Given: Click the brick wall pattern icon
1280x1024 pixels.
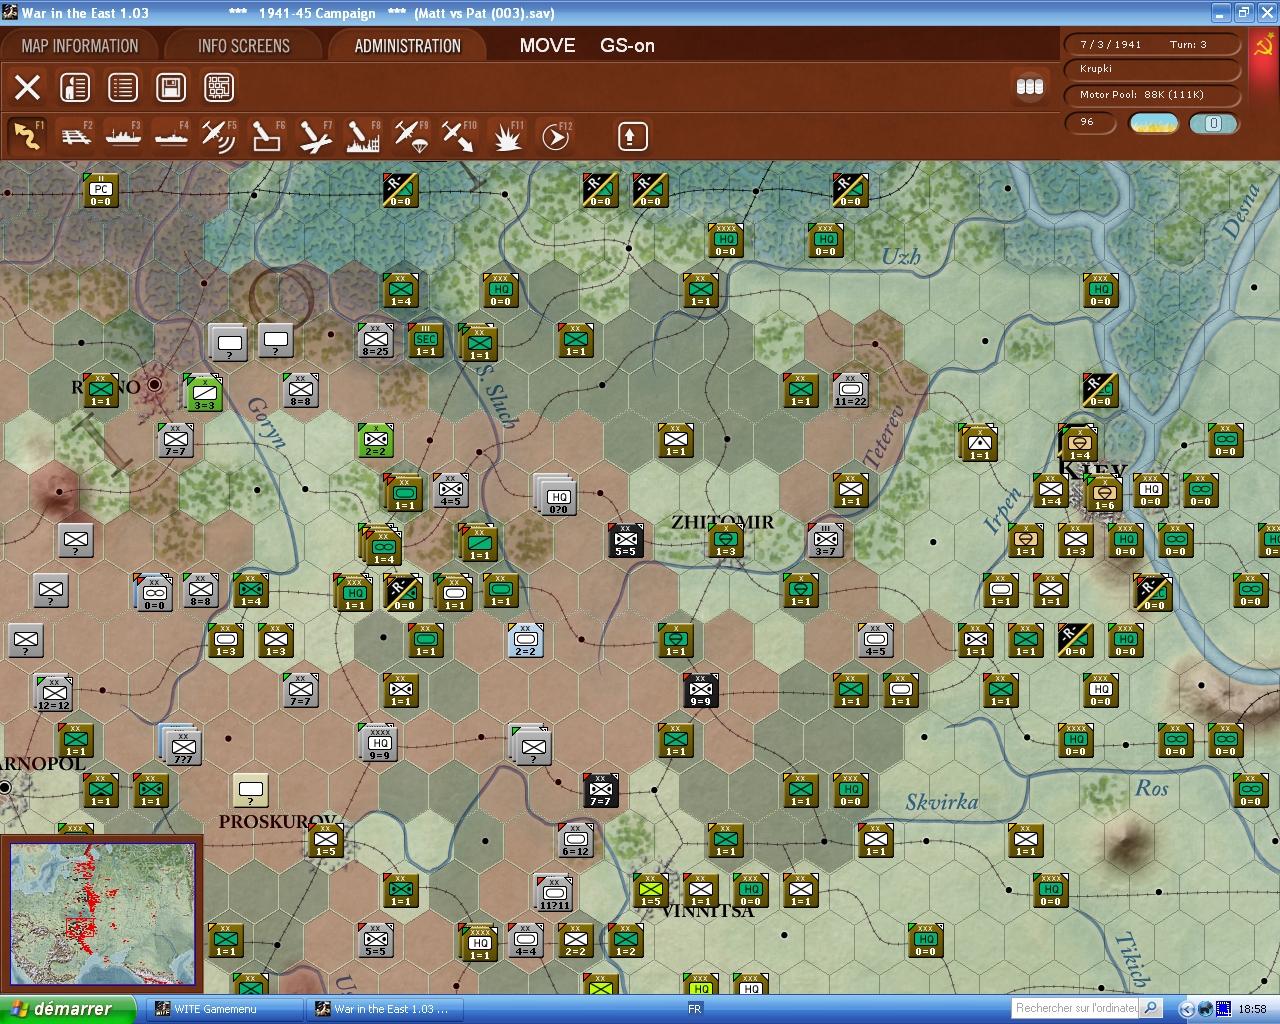Looking at the screenshot, I should [x=219, y=87].
